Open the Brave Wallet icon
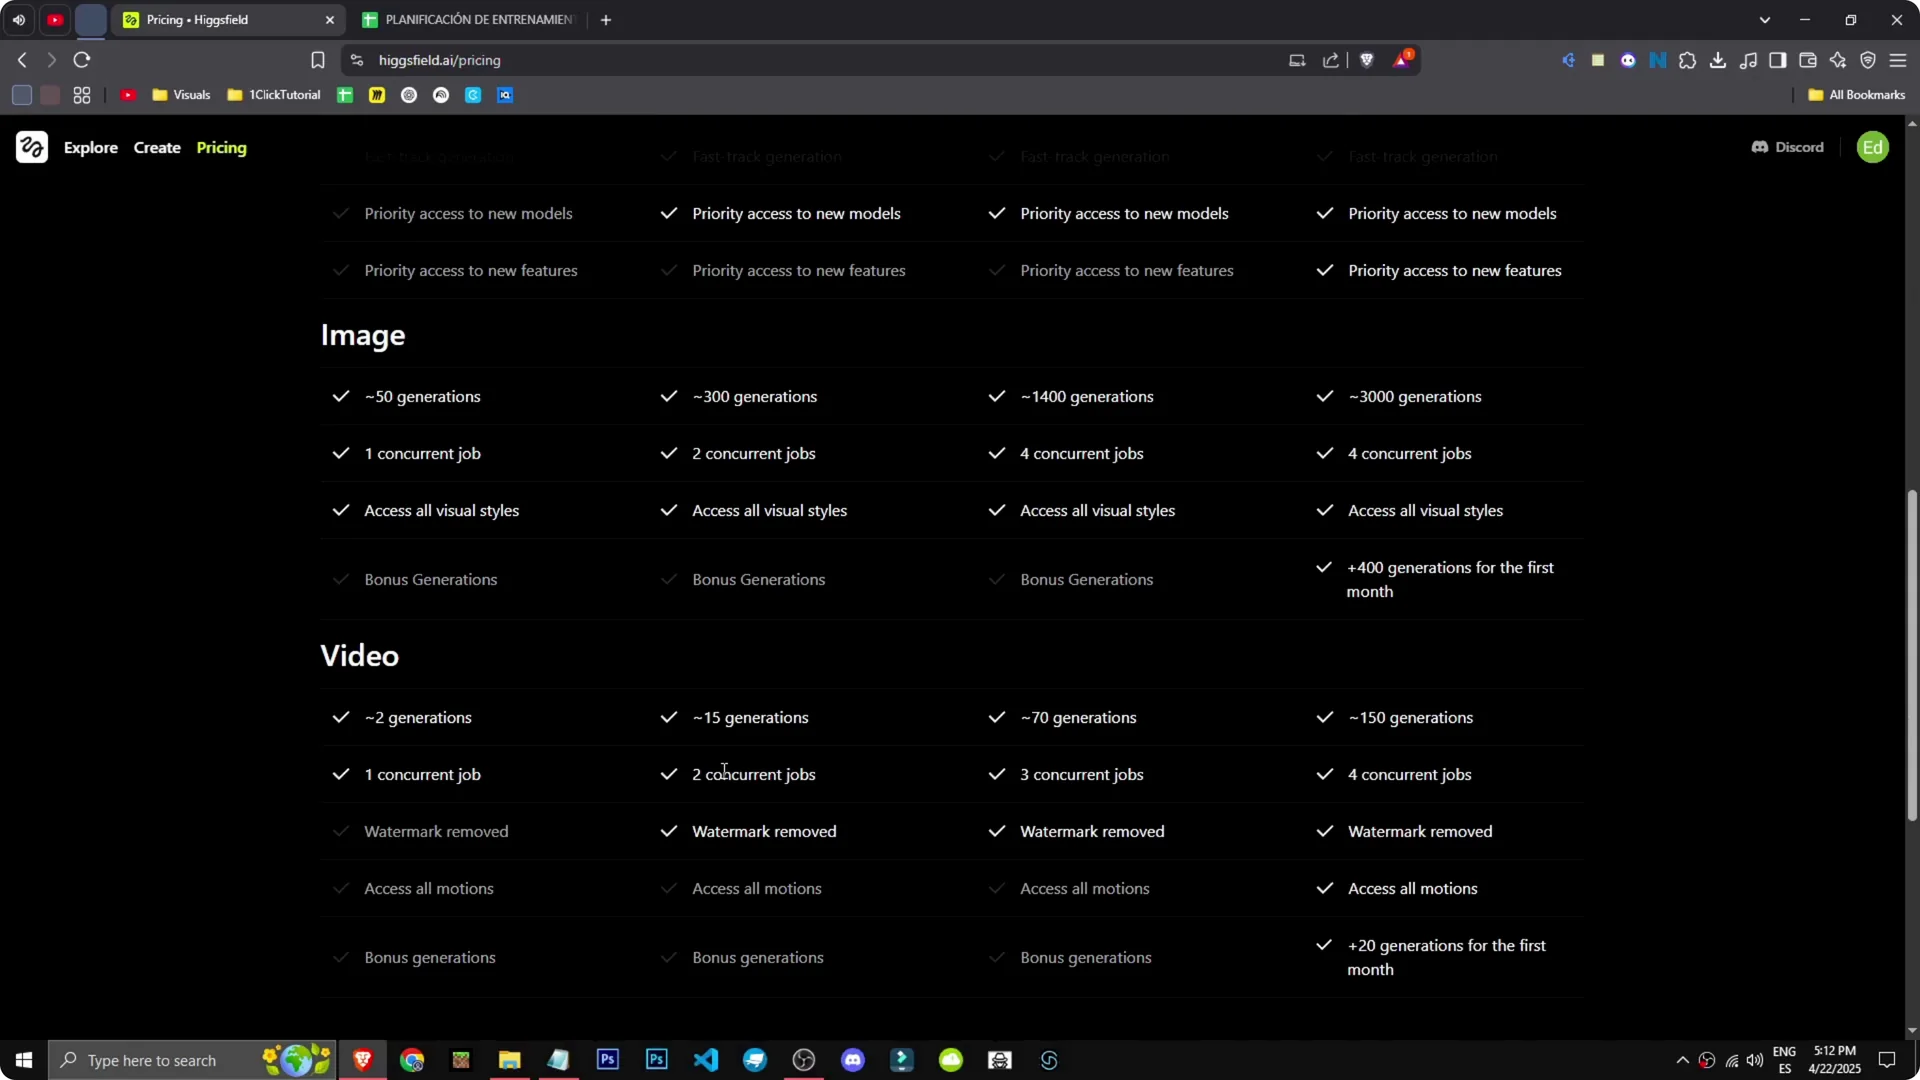Image resolution: width=1920 pixels, height=1080 pixels. click(x=1808, y=60)
